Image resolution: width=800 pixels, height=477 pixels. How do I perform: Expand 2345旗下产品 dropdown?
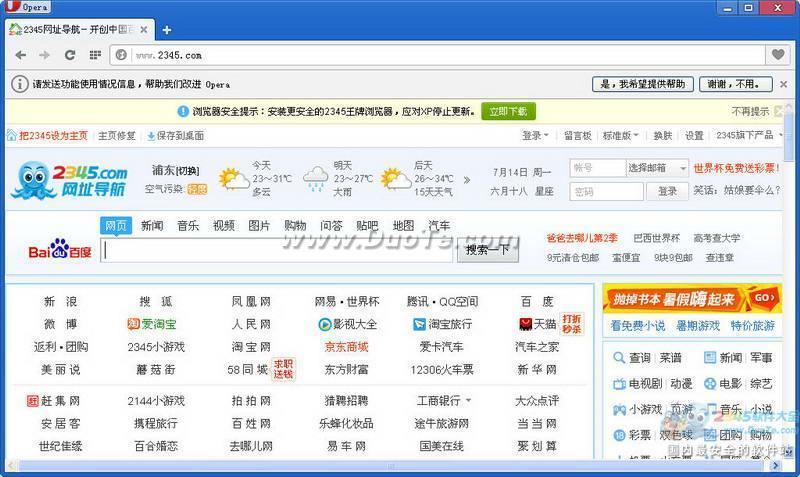pos(749,135)
